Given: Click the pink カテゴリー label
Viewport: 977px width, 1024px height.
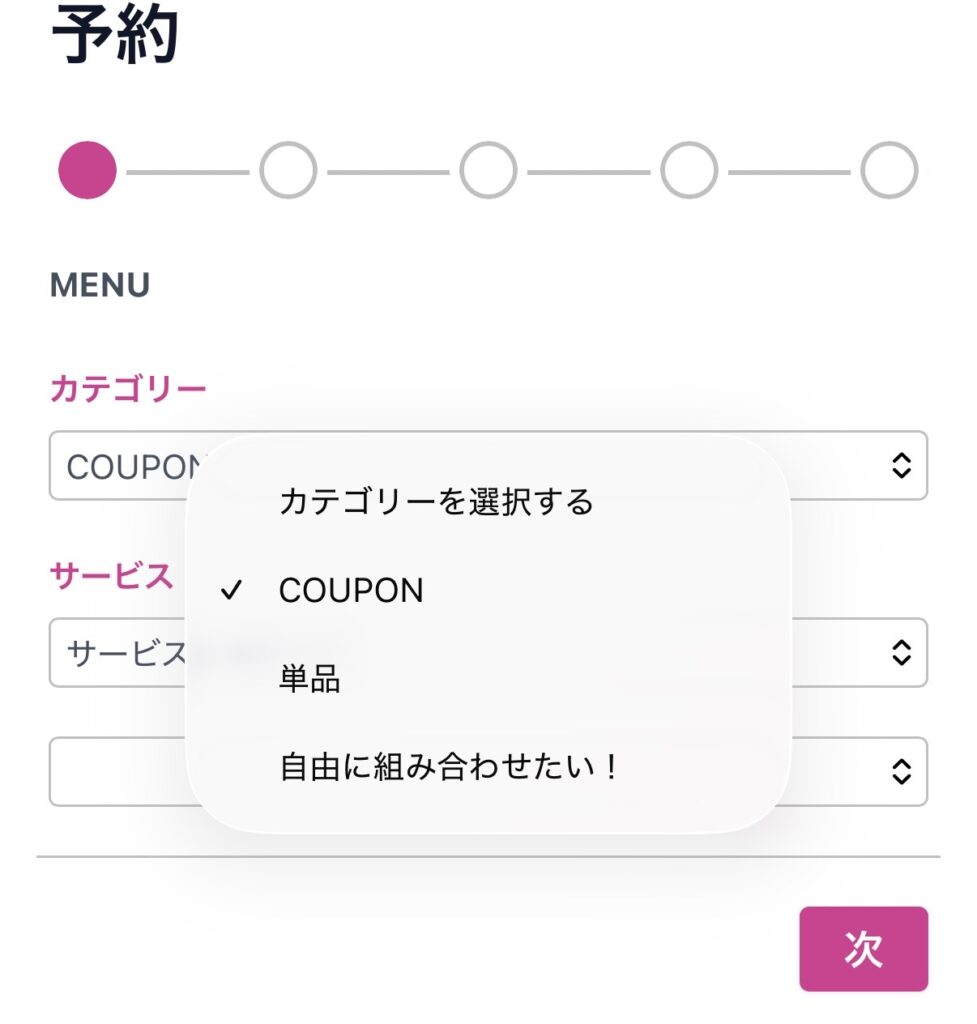Looking at the screenshot, I should 128,388.
